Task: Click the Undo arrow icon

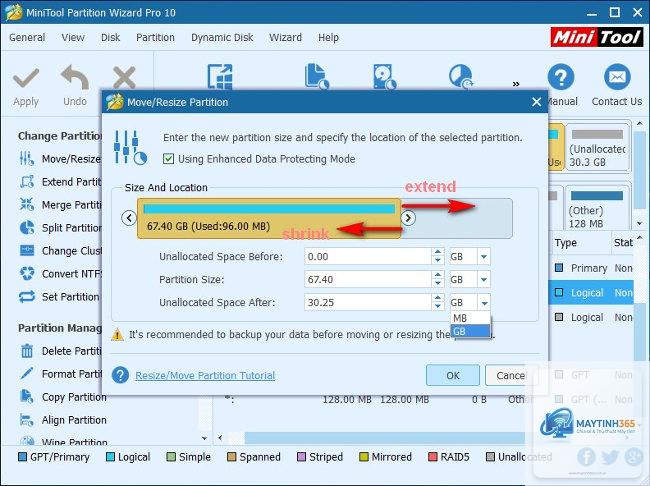Action: pos(75,78)
